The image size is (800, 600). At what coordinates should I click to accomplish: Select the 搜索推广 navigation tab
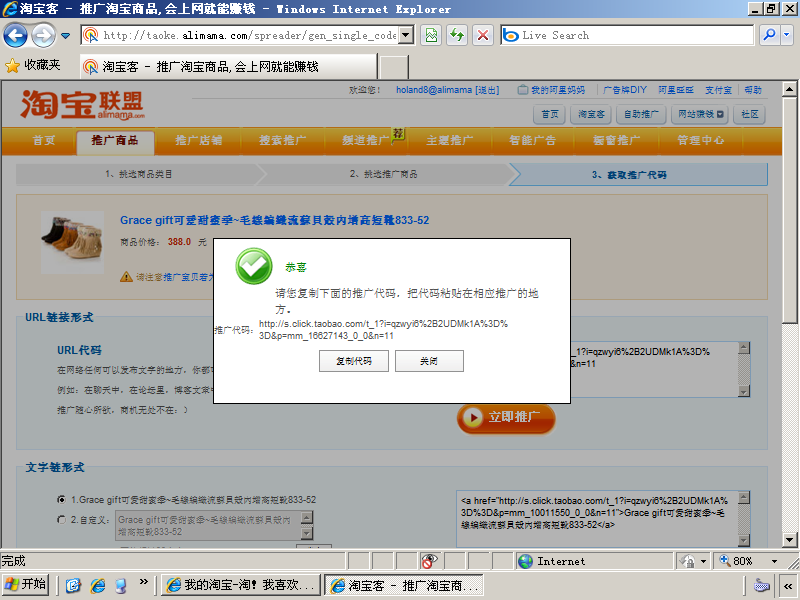282,140
